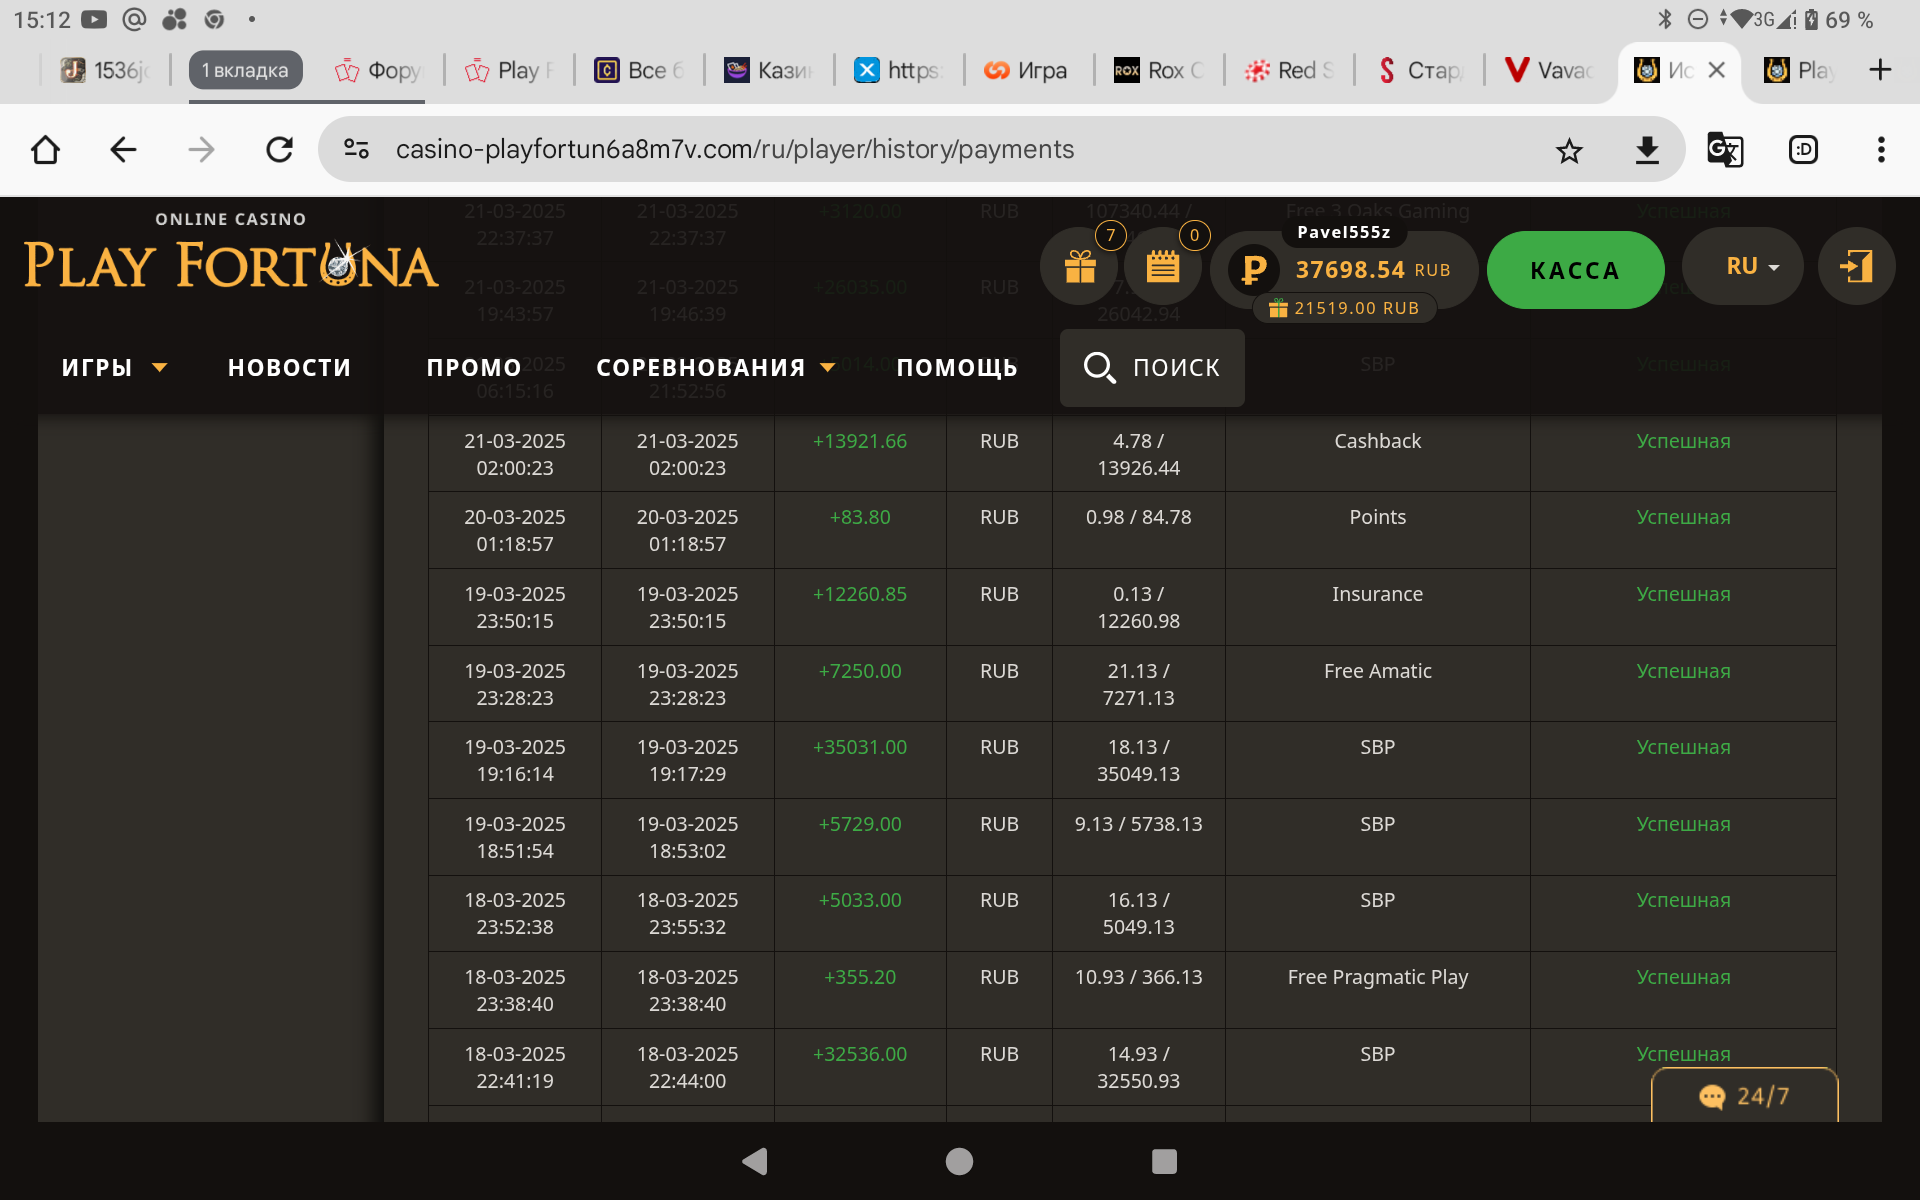Click the logout door icon
The height and width of the screenshot is (1200, 1920).
[x=1856, y=267]
